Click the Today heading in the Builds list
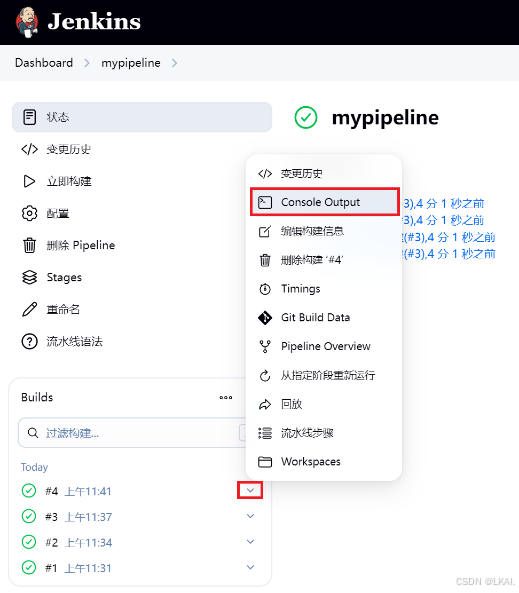The width and height of the screenshot is (519, 593). 34,467
